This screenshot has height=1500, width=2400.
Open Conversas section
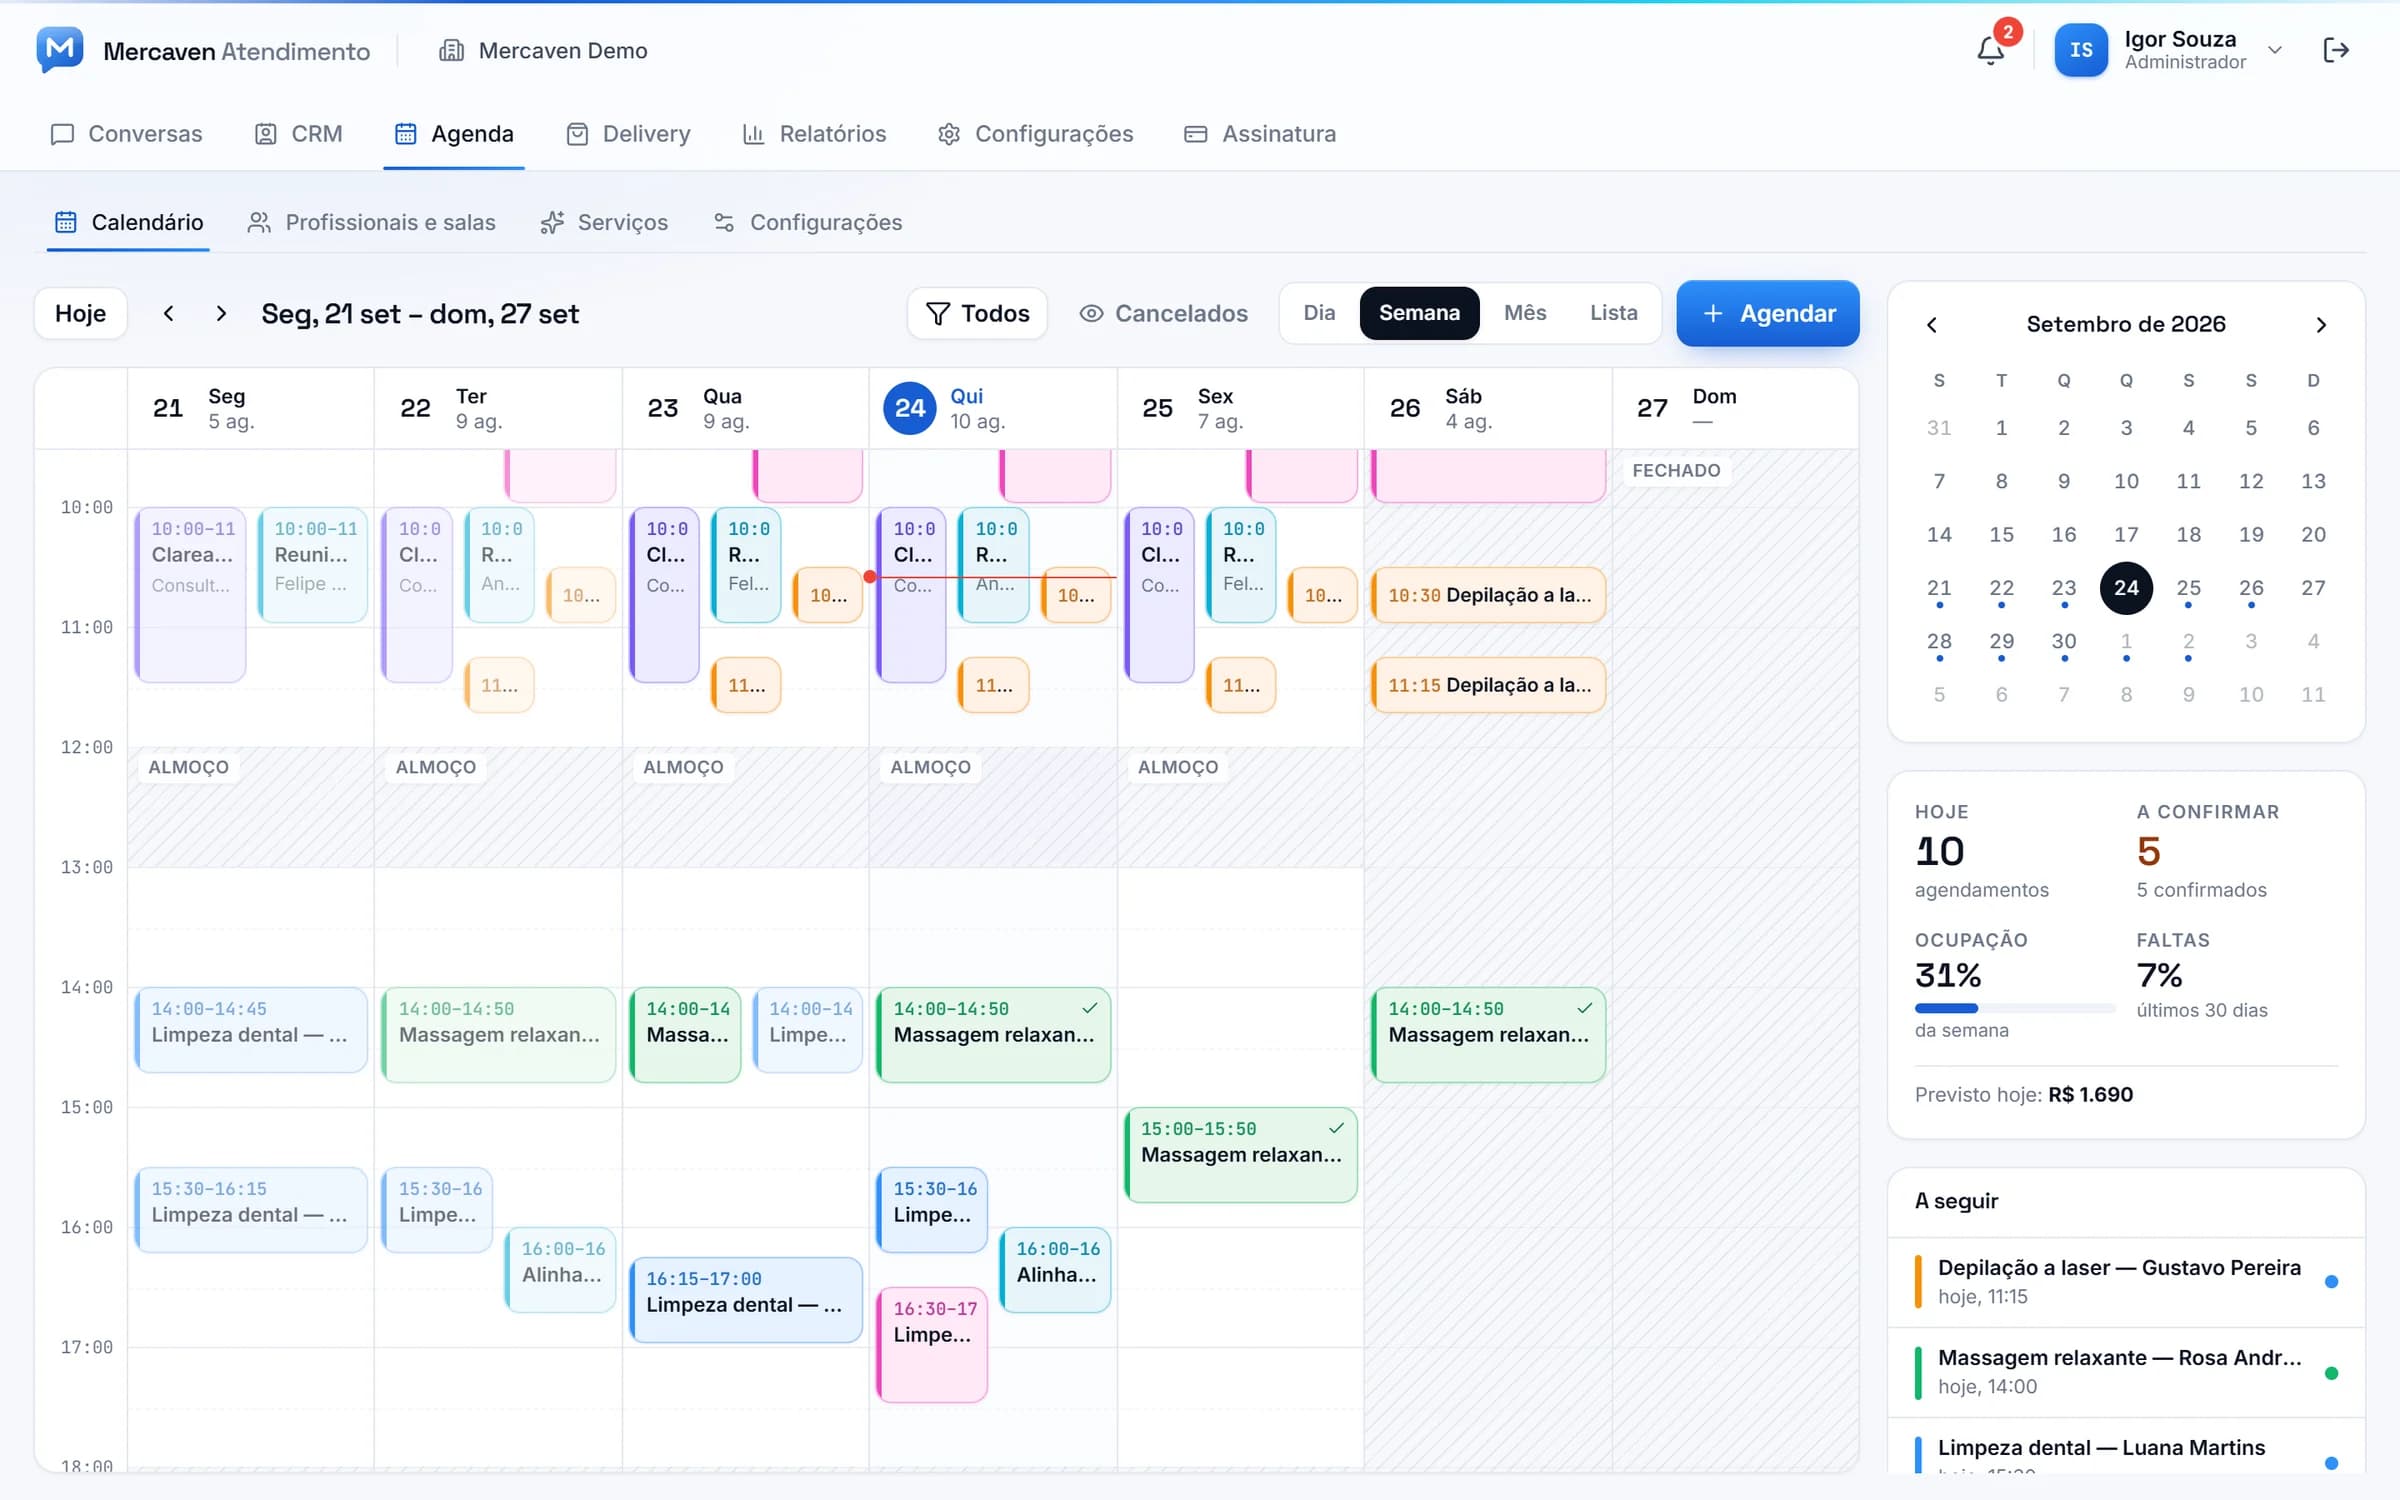(126, 134)
